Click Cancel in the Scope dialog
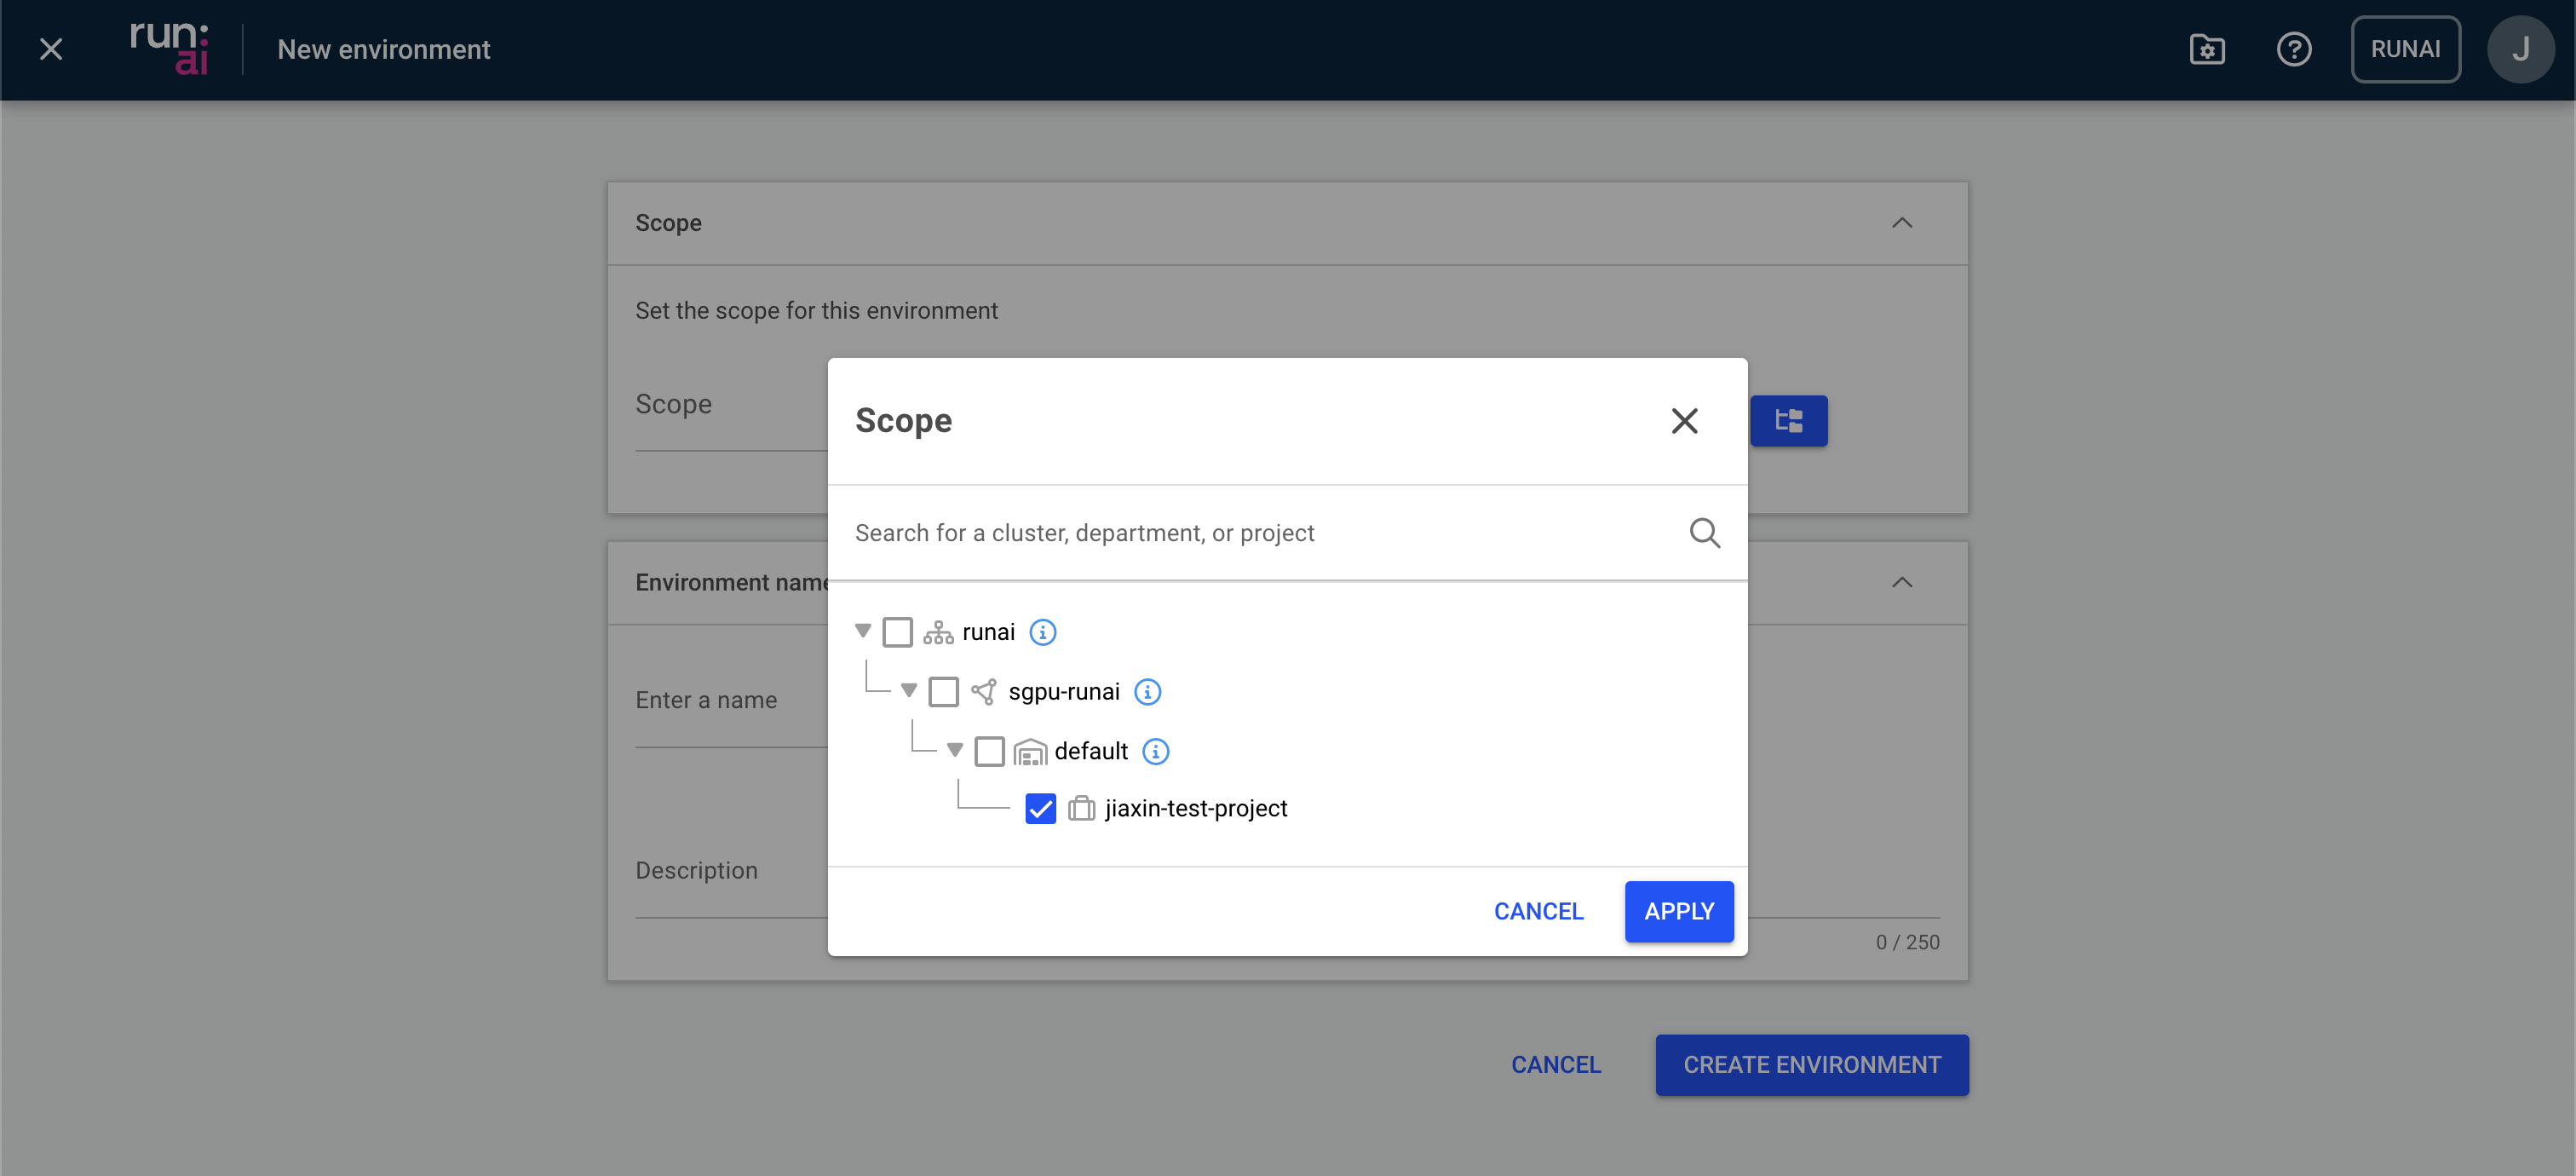The width and height of the screenshot is (2576, 1176). click(1538, 911)
